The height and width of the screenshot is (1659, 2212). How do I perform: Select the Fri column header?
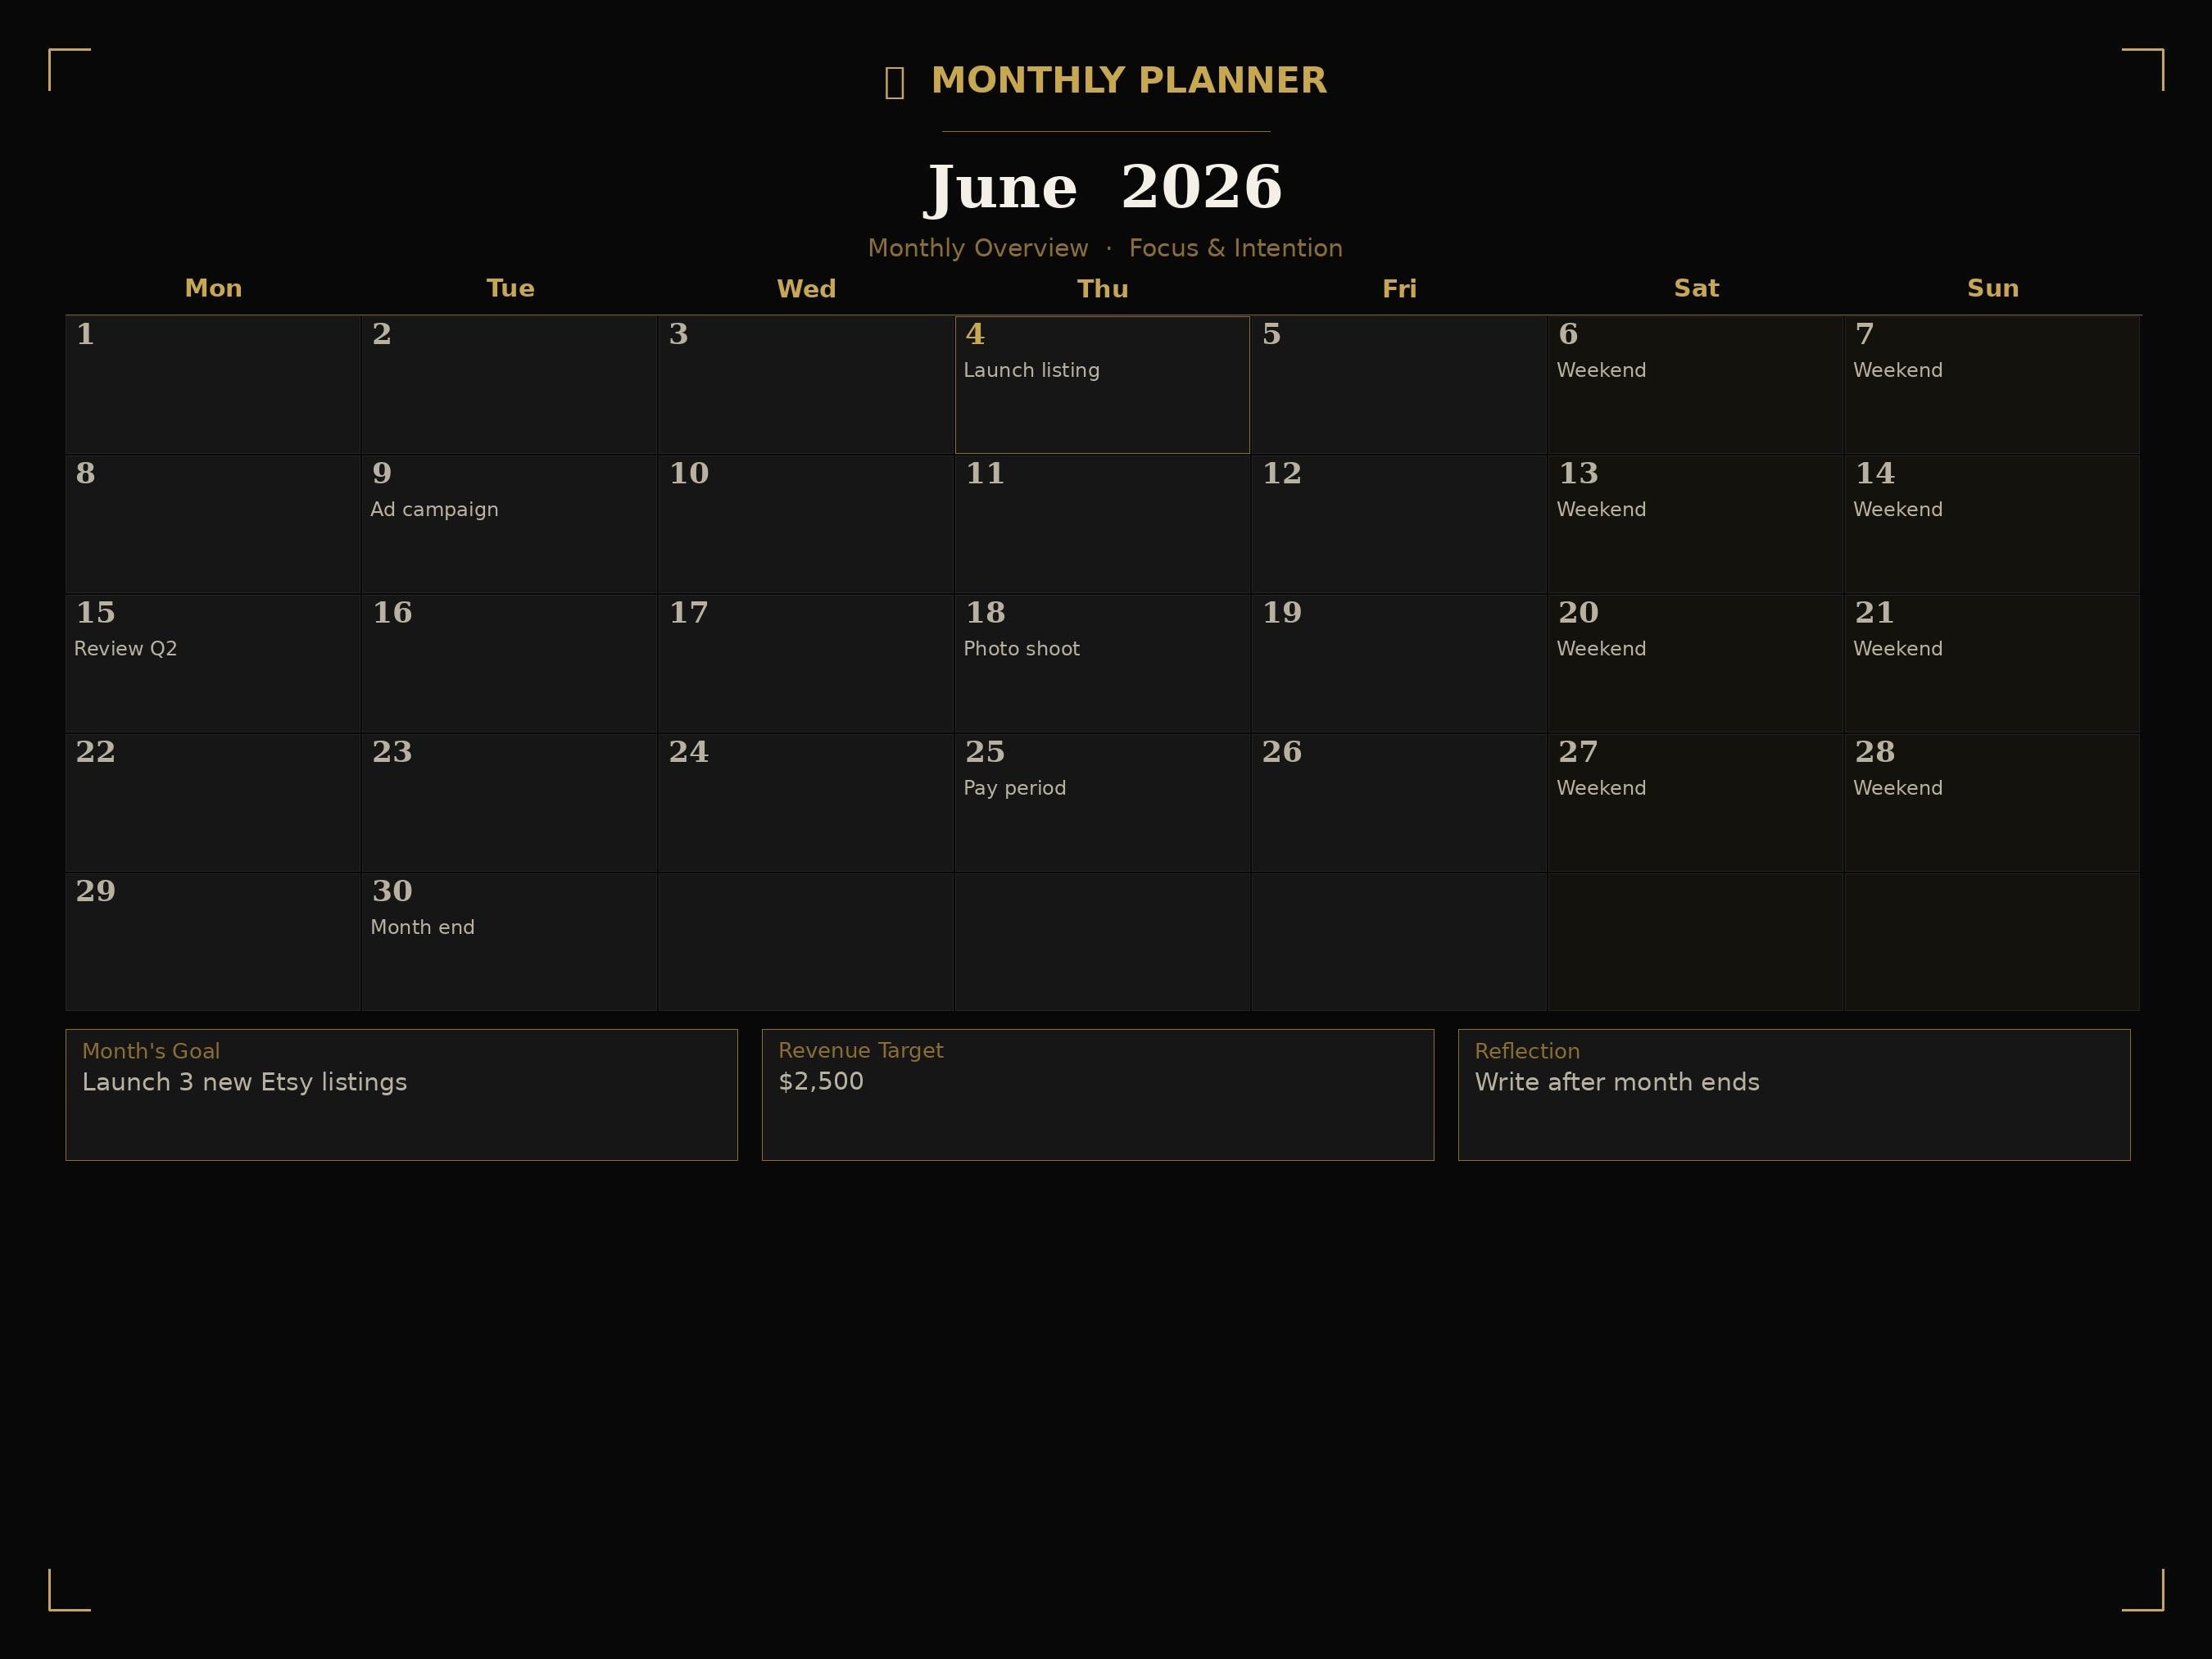coord(1399,289)
